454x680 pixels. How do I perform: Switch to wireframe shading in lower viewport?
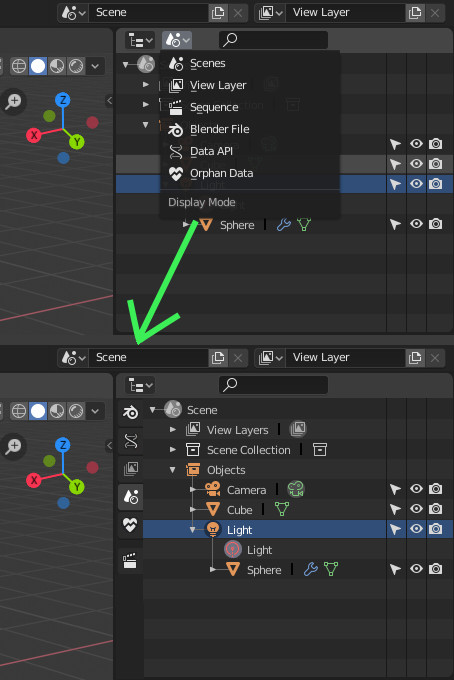tap(19, 411)
